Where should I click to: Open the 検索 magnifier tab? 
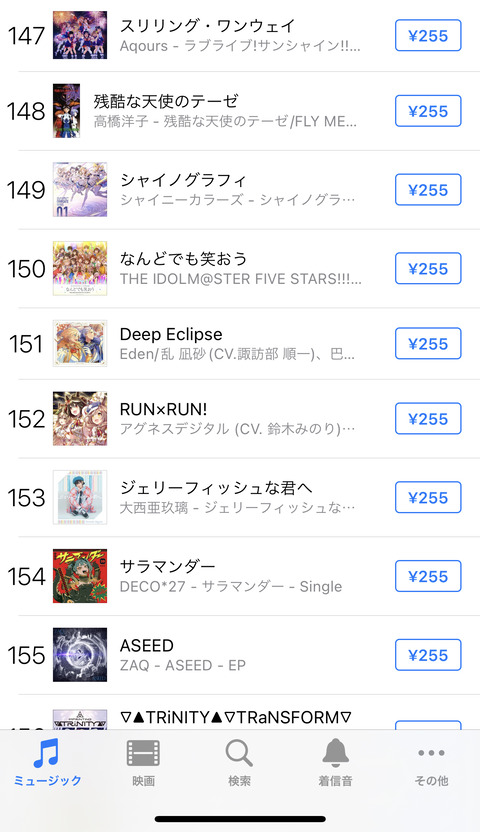(x=239, y=763)
